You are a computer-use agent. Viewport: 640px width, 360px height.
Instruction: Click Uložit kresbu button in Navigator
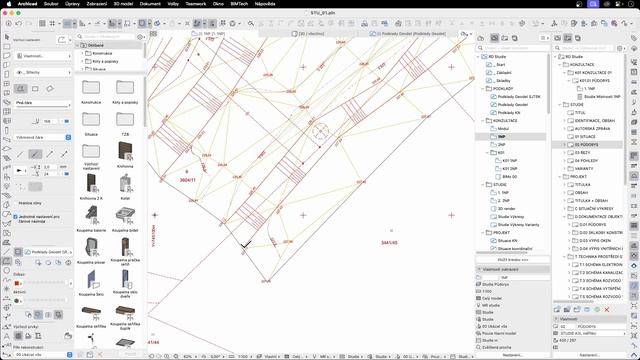513,260
